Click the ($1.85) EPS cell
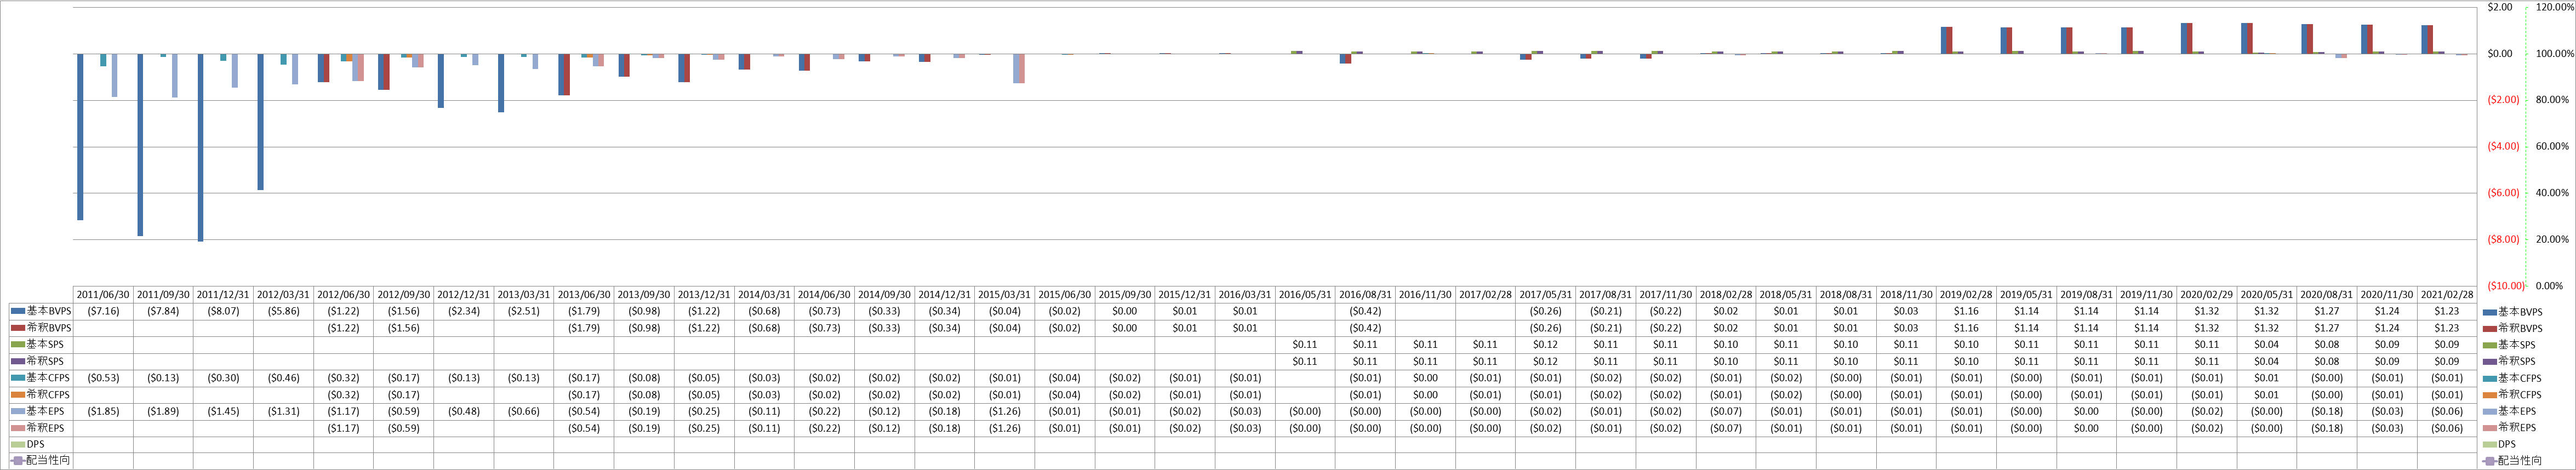Image resolution: width=2576 pixels, height=470 pixels. tap(104, 412)
